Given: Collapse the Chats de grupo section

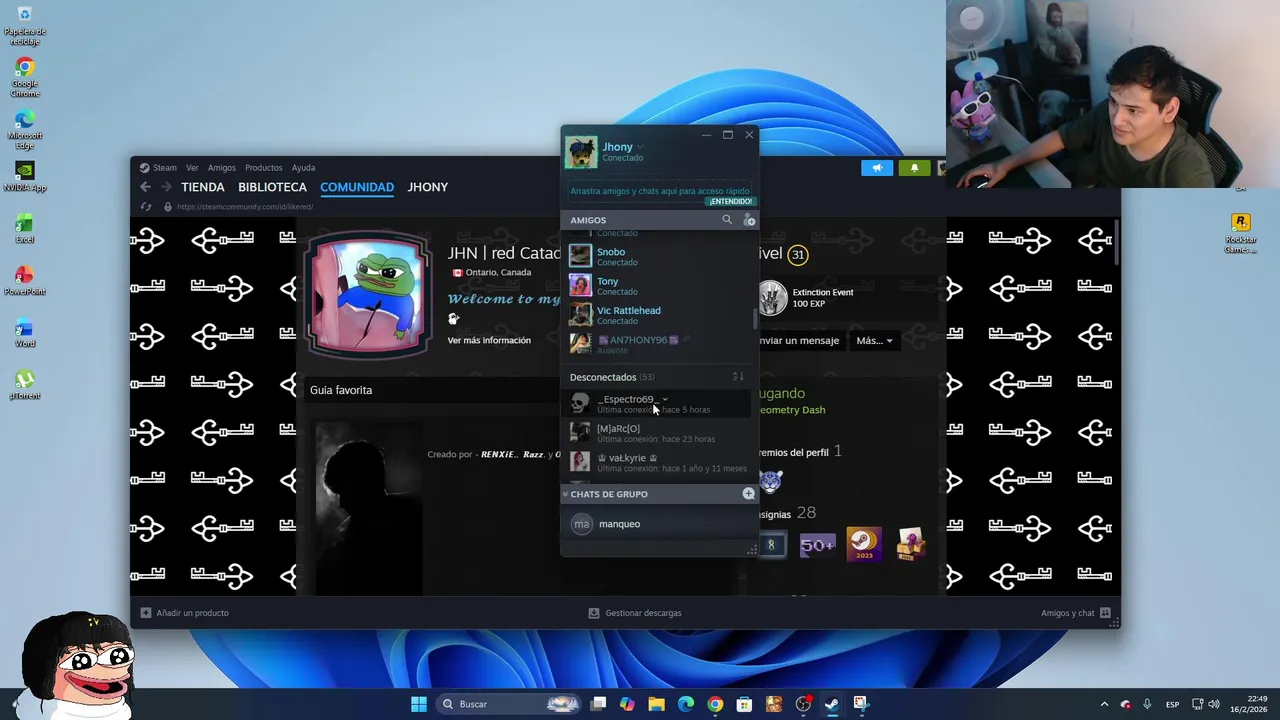Looking at the screenshot, I should (x=565, y=494).
